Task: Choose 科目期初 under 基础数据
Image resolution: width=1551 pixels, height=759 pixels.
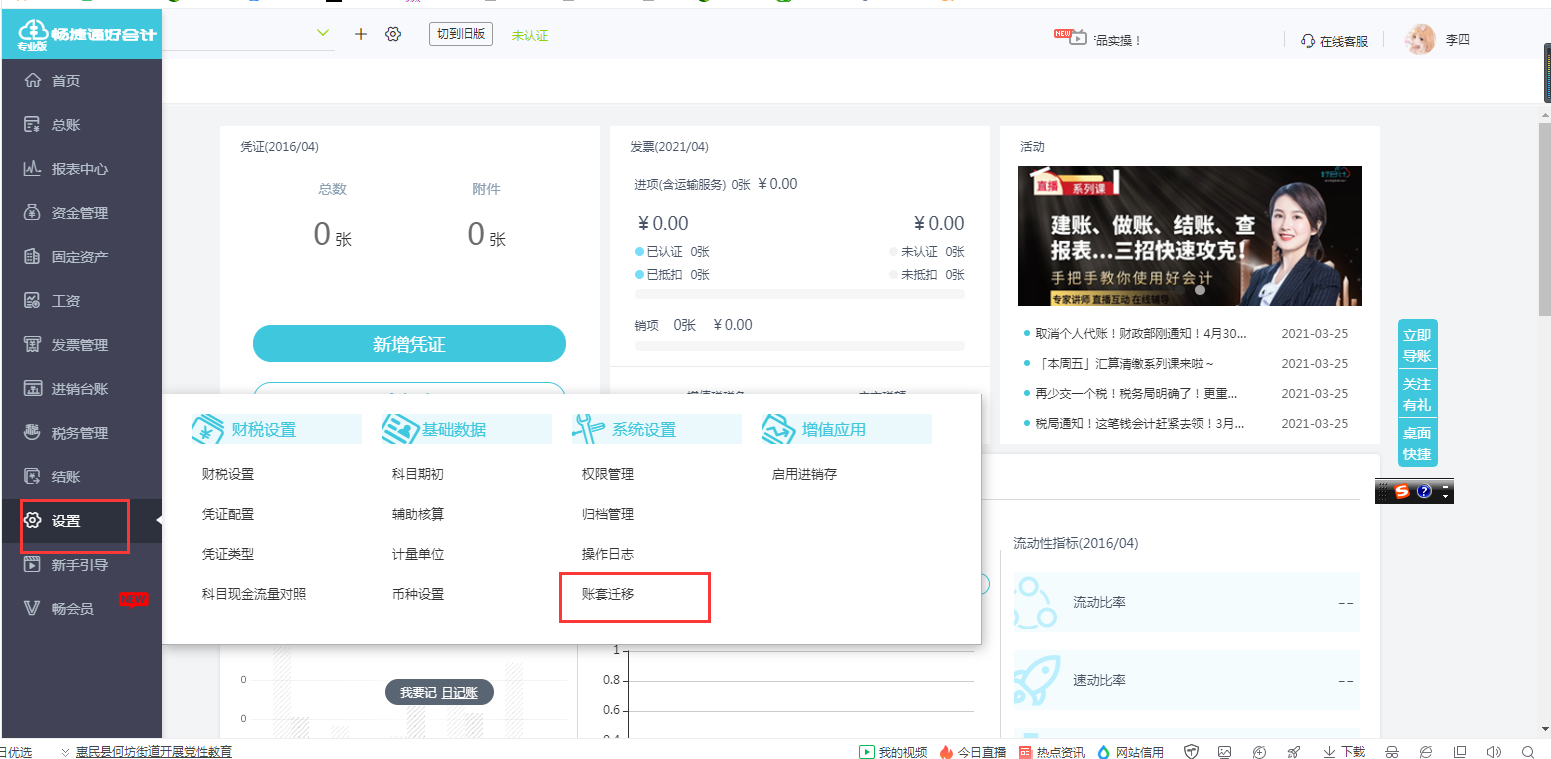Action: click(x=418, y=474)
